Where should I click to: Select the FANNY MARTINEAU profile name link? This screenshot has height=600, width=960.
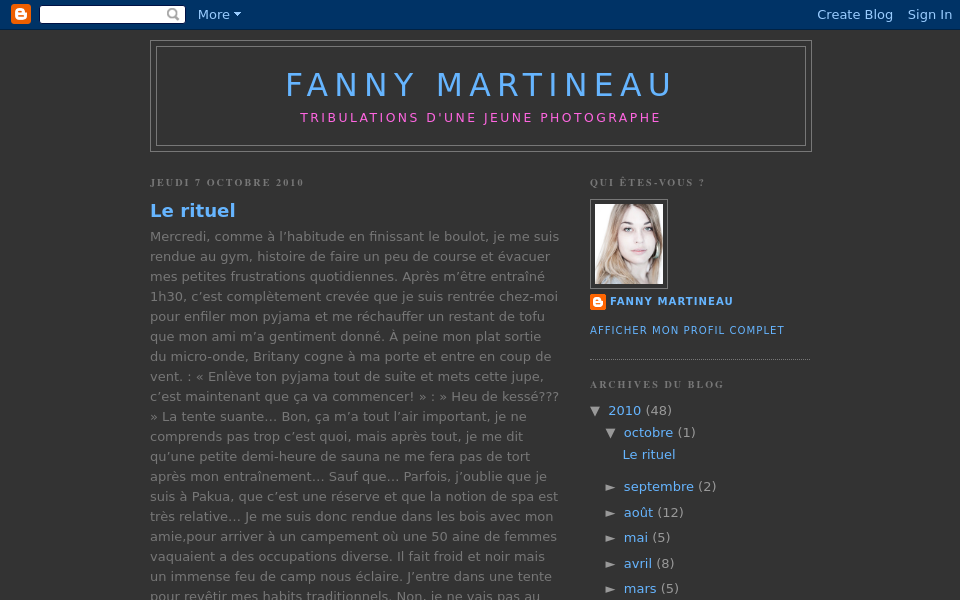[x=671, y=301]
